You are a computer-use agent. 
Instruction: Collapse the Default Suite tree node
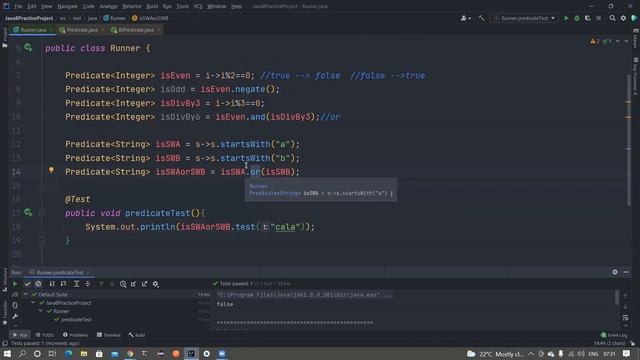[x=27, y=294]
